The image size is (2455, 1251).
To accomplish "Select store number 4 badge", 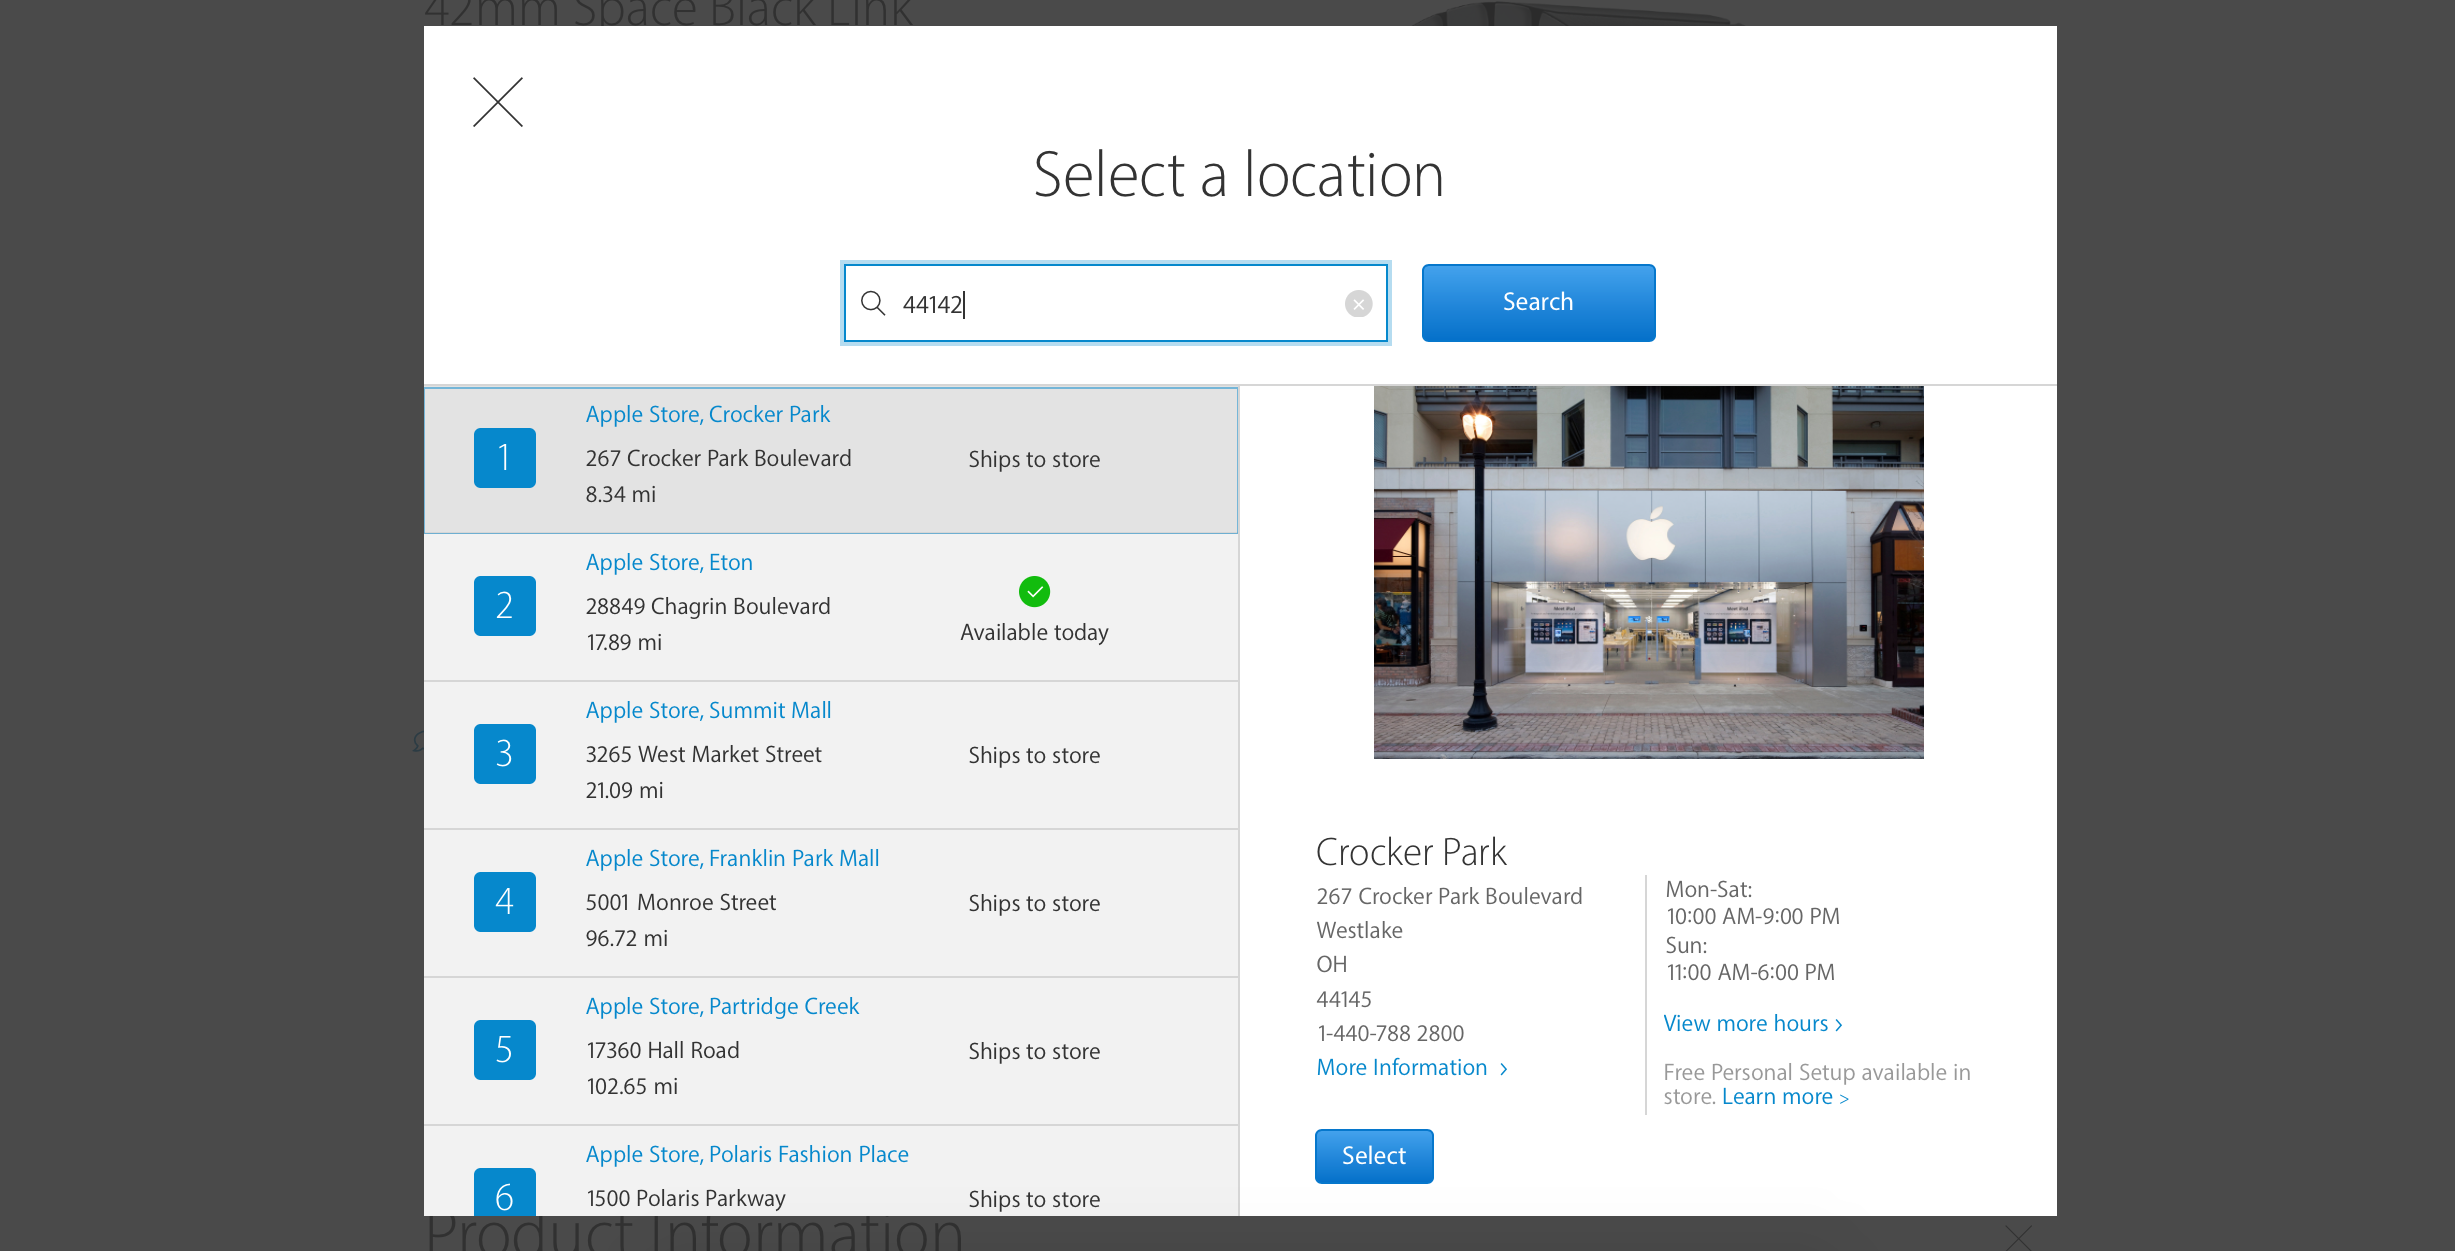I will pyautogui.click(x=505, y=902).
